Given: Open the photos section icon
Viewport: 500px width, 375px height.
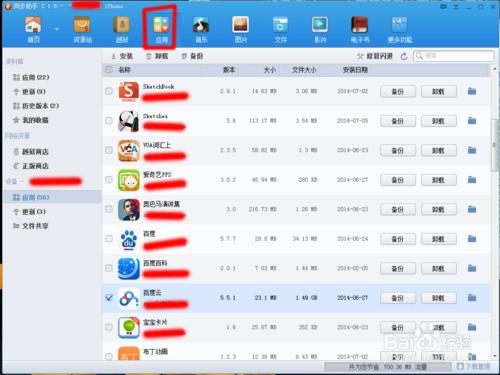Looking at the screenshot, I should point(241,25).
